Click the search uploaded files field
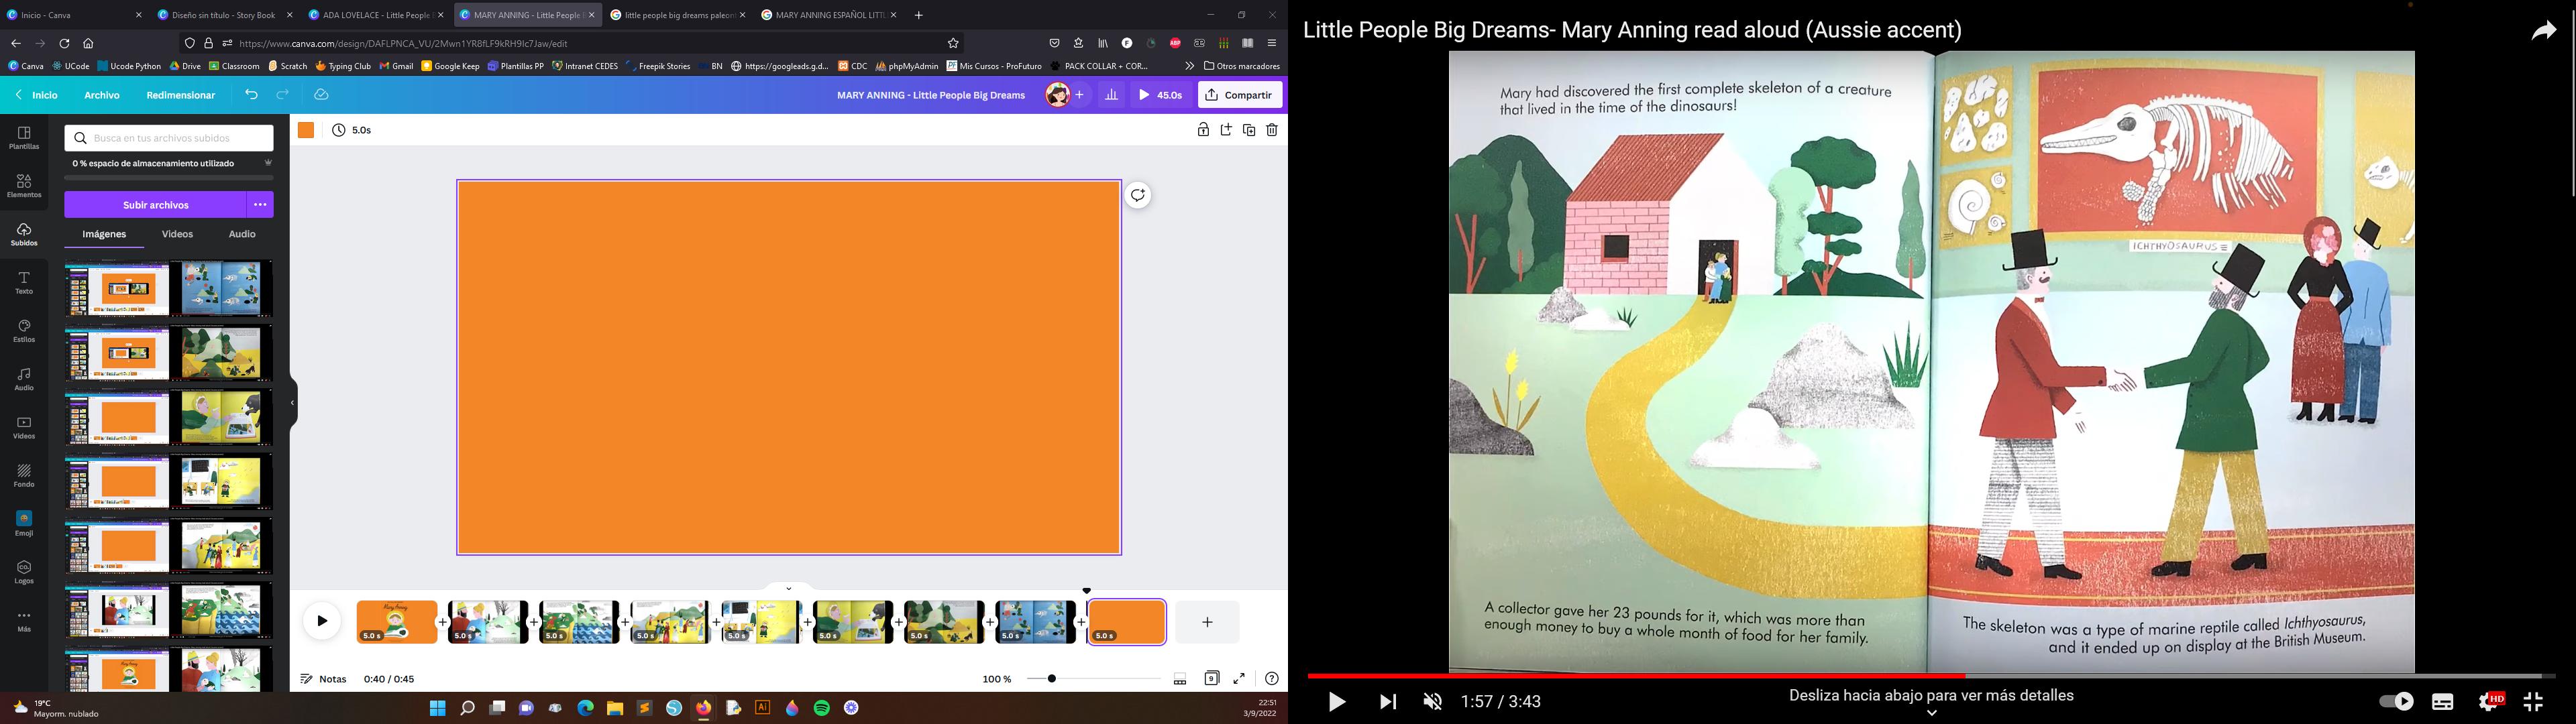 pyautogui.click(x=169, y=138)
